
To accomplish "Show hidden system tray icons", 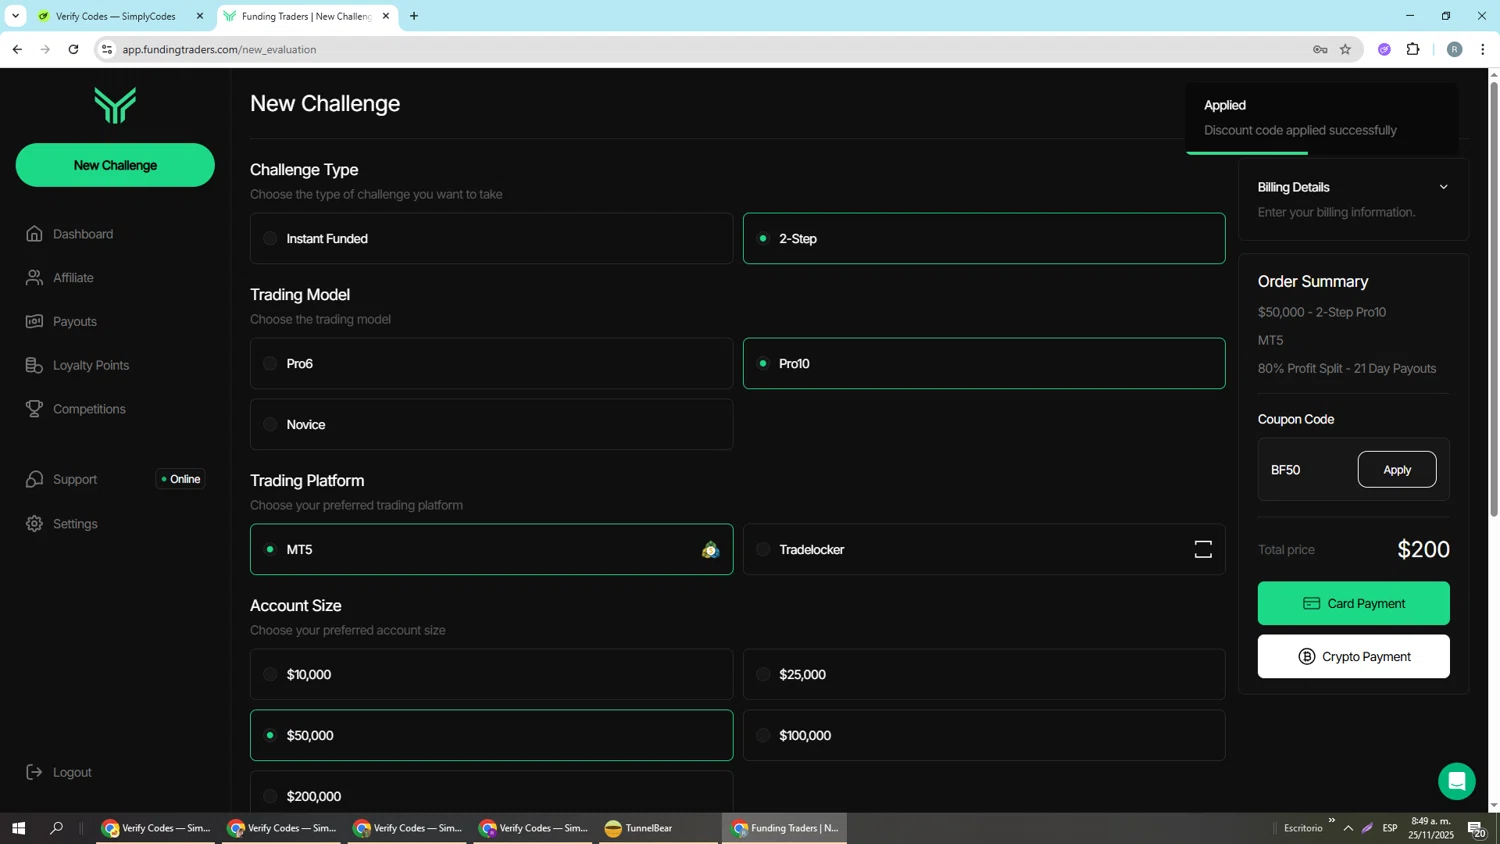I will click(1348, 828).
